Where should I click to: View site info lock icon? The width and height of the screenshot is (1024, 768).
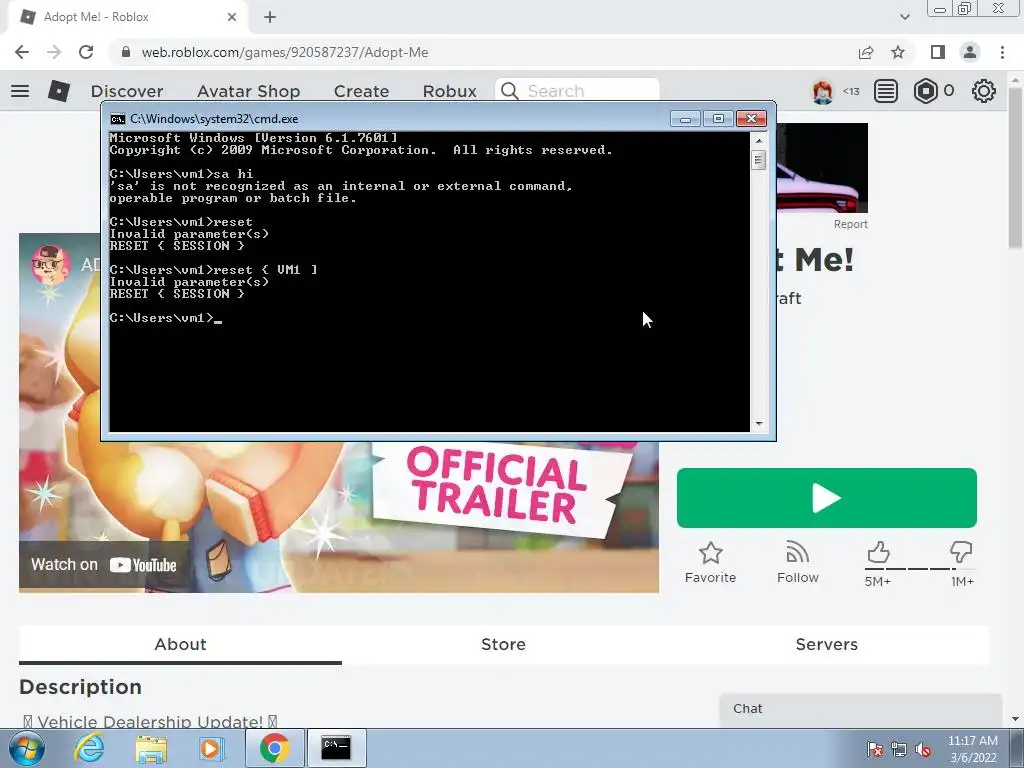(126, 52)
